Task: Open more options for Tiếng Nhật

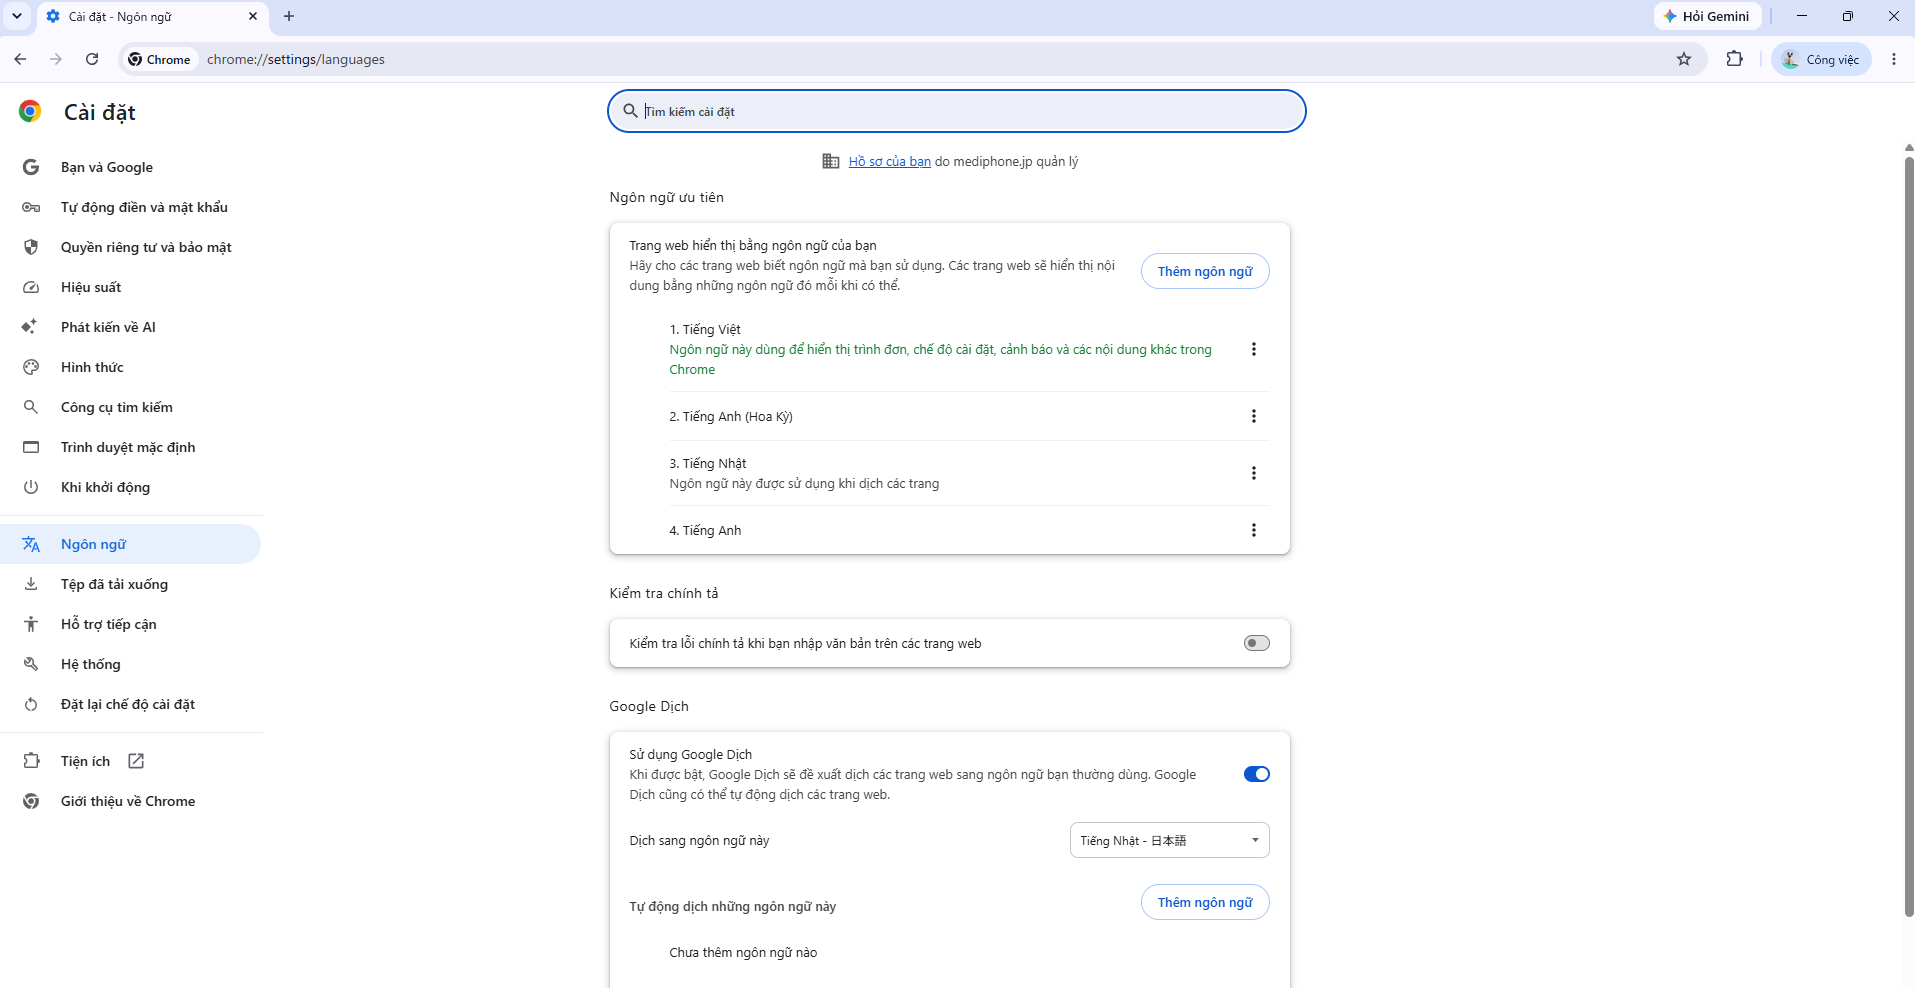Action: tap(1253, 473)
